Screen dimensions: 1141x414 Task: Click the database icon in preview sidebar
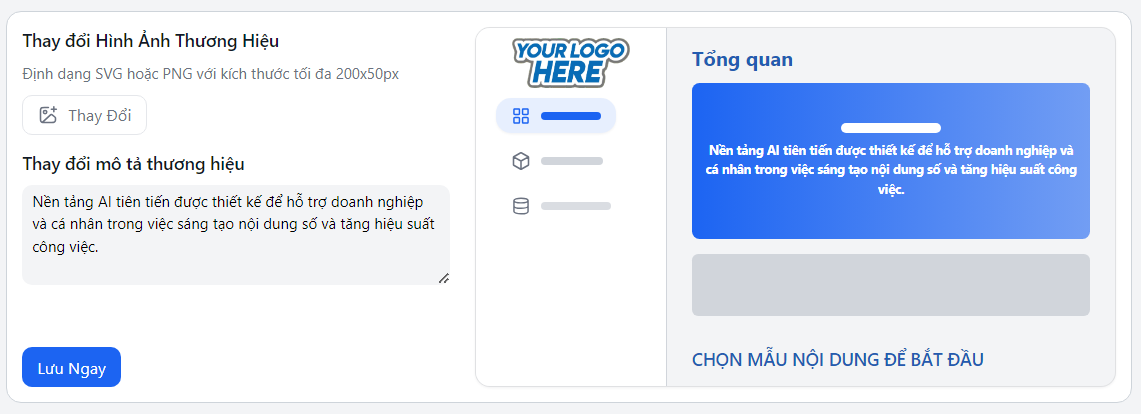point(520,206)
